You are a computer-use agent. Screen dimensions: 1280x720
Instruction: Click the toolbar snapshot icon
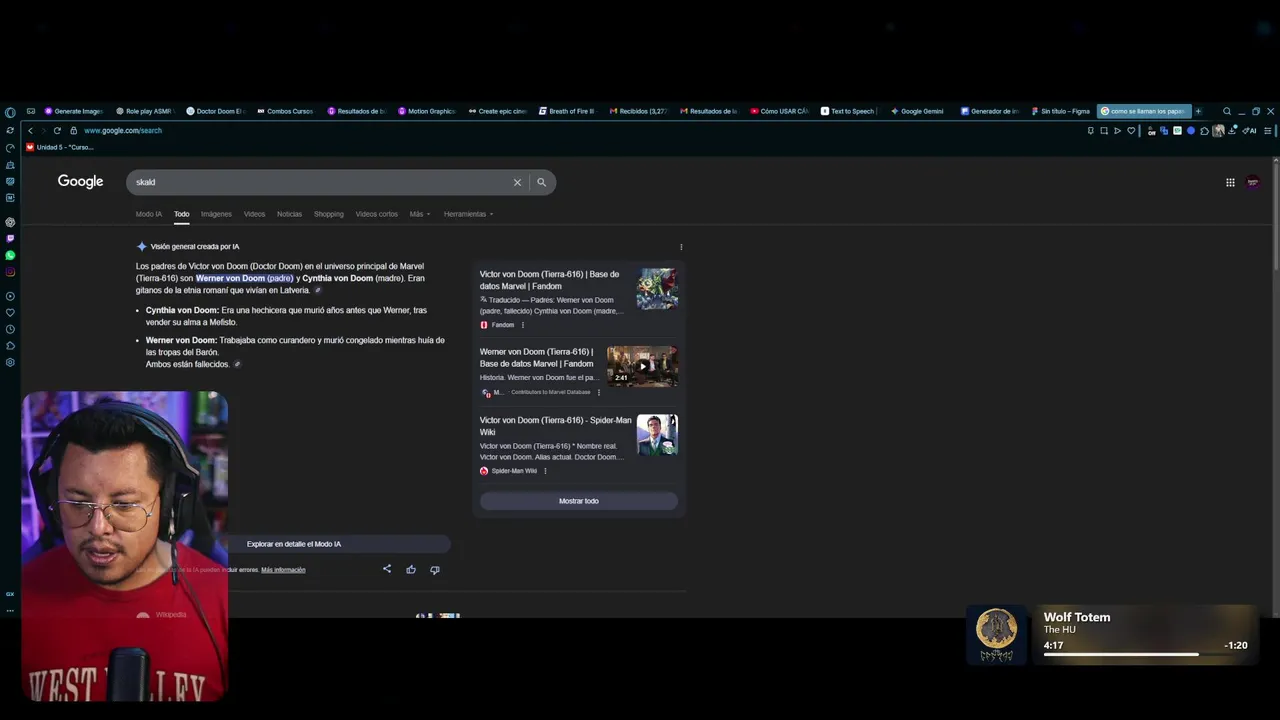pyautogui.click(x=1104, y=131)
